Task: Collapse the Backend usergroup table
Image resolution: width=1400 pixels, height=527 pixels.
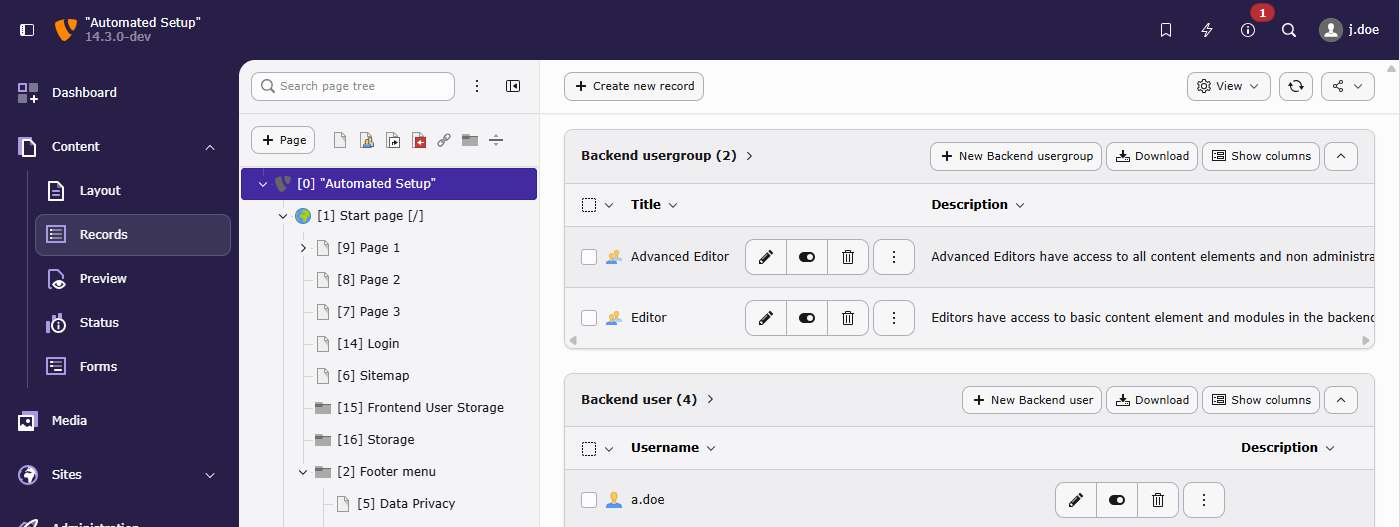Action: [1341, 156]
